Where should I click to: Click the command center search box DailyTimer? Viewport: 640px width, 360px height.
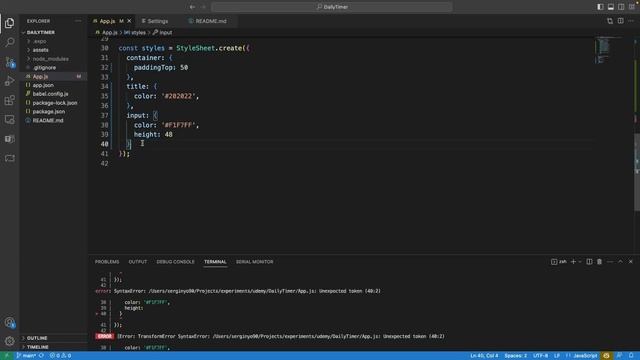click(x=332, y=7)
